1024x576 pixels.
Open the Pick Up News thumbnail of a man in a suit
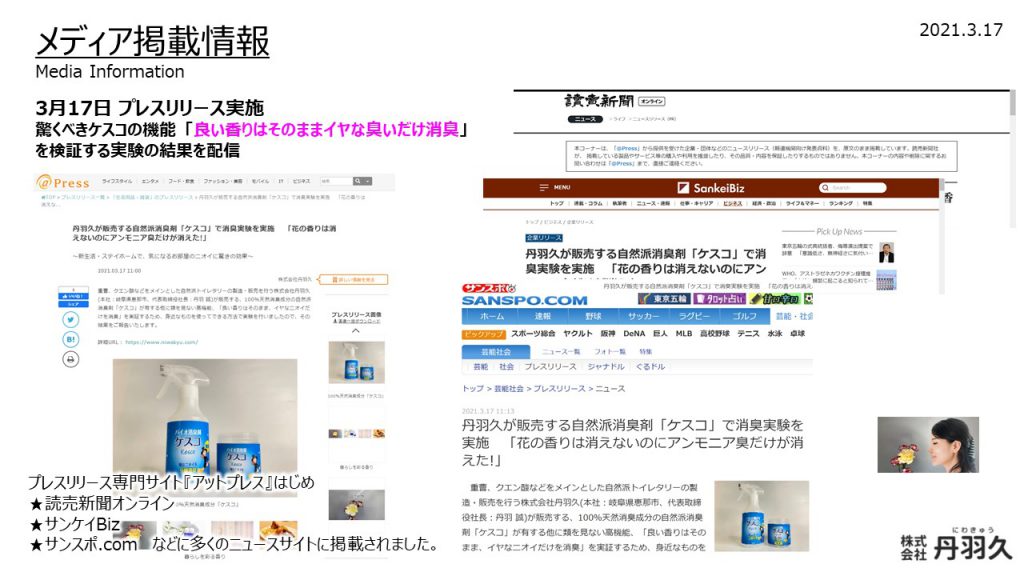(x=886, y=252)
